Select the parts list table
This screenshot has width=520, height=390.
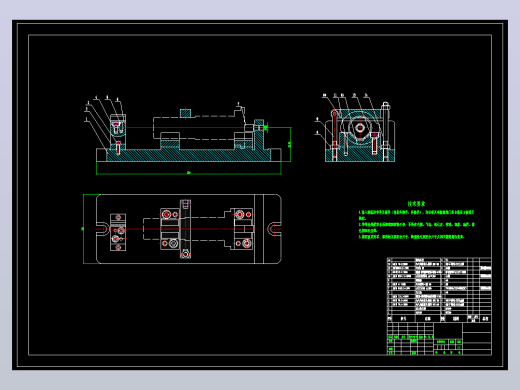pos(439,289)
